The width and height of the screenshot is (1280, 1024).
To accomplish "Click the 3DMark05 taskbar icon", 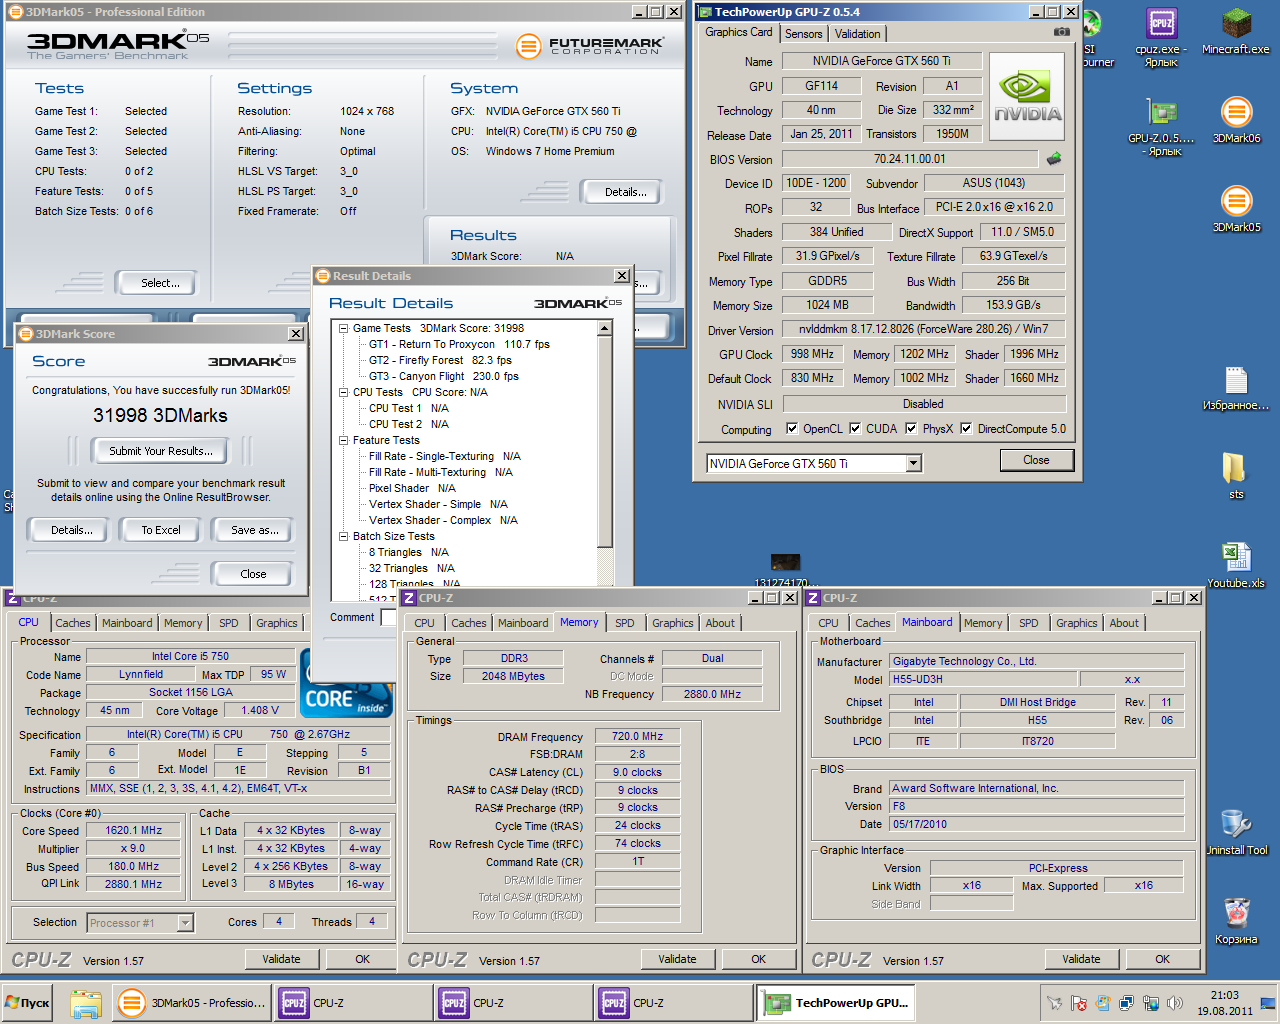I will (130, 1003).
